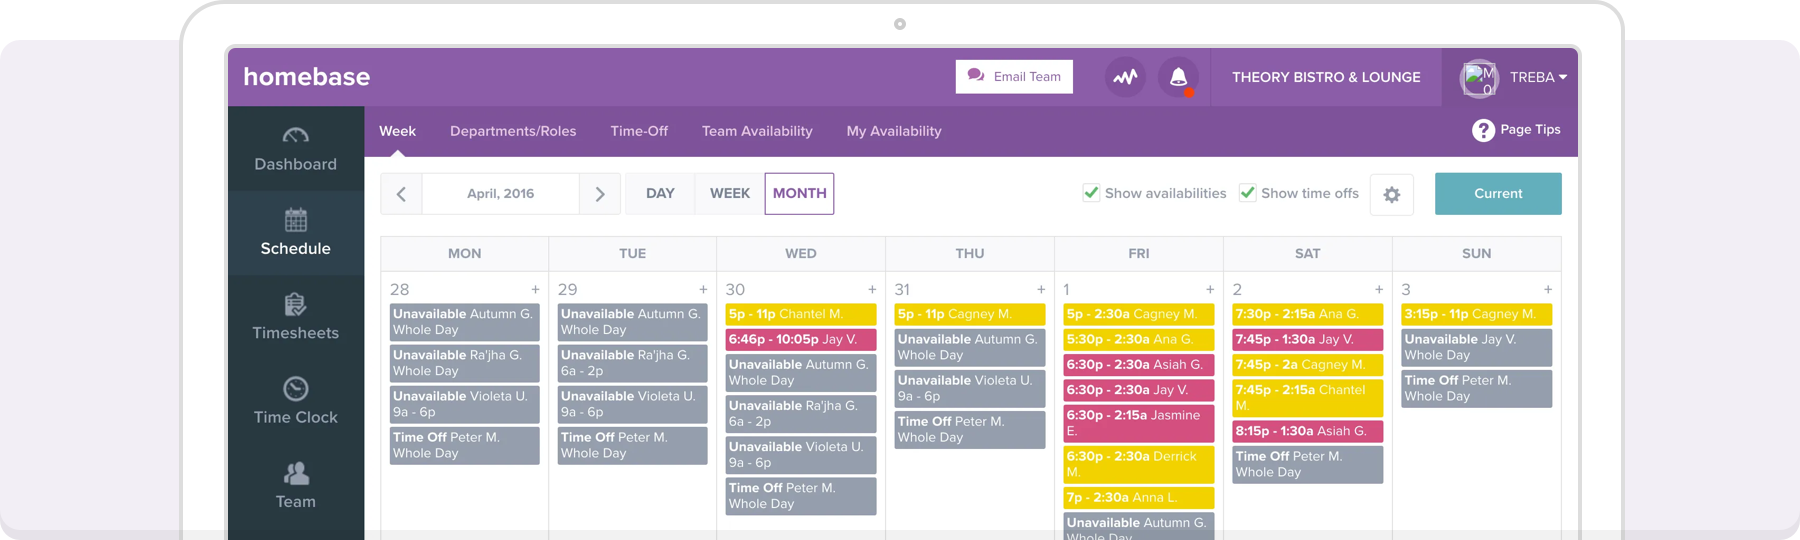Add a shift on Friday the 1st

click(x=1210, y=290)
